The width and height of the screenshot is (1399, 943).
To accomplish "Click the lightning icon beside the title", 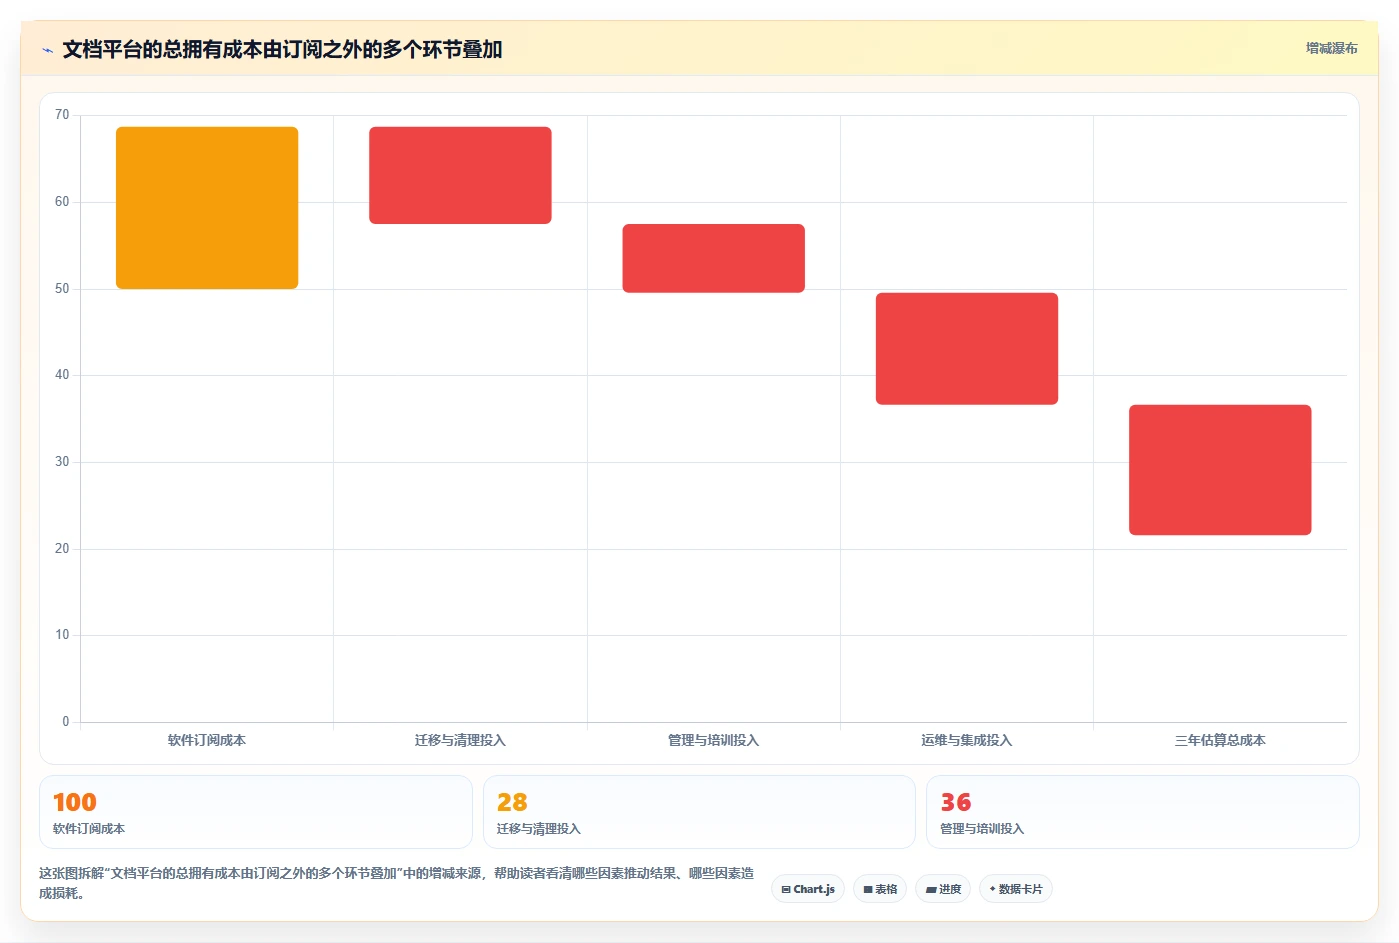I will (47, 50).
